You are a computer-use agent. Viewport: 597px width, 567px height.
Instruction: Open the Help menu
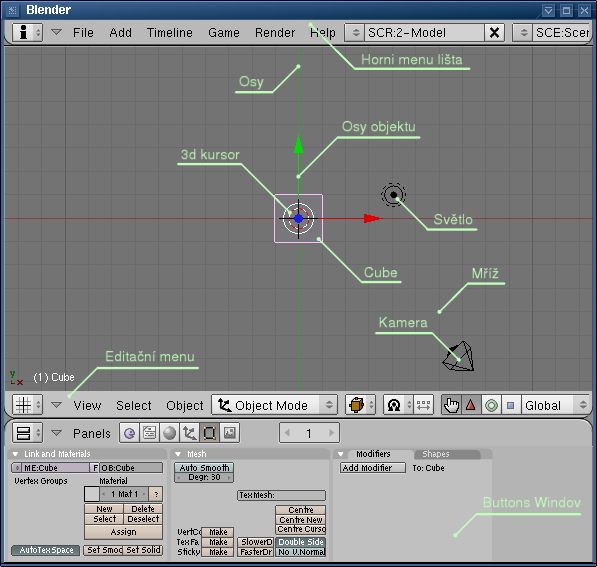323,33
